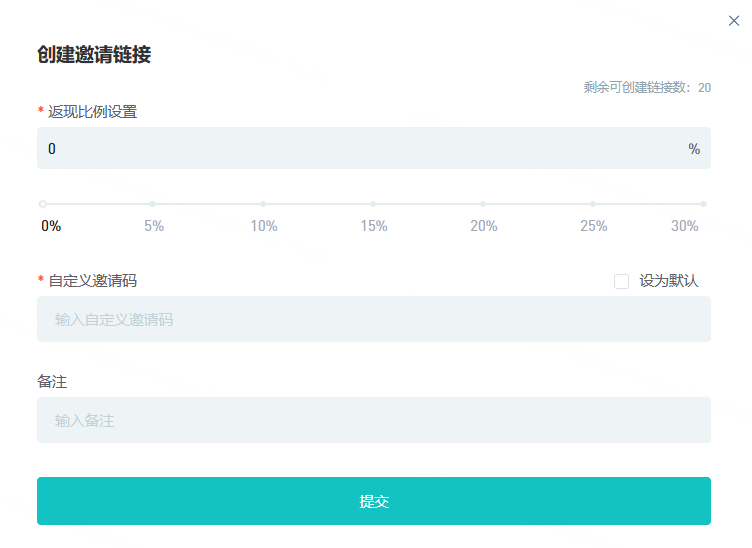Click the 剩余可创建链接数 counter text
The image size is (752, 548).
647,88
